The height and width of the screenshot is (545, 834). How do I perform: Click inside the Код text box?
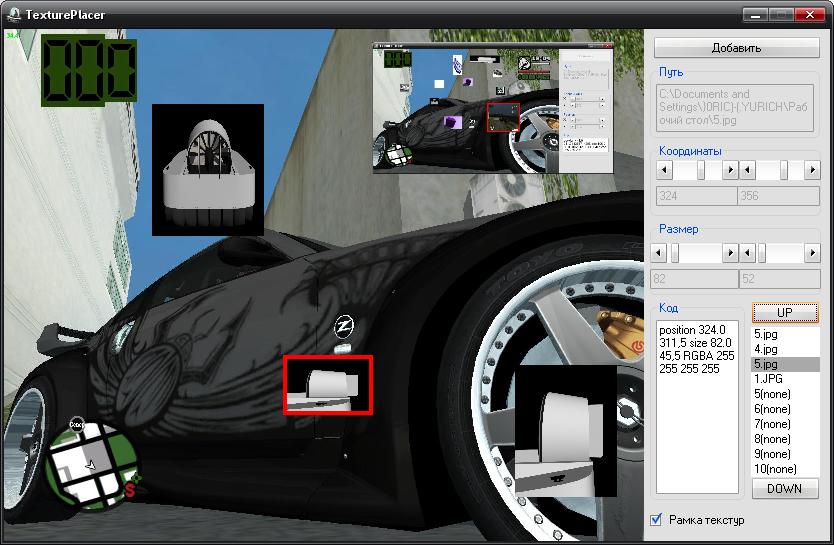pos(697,407)
